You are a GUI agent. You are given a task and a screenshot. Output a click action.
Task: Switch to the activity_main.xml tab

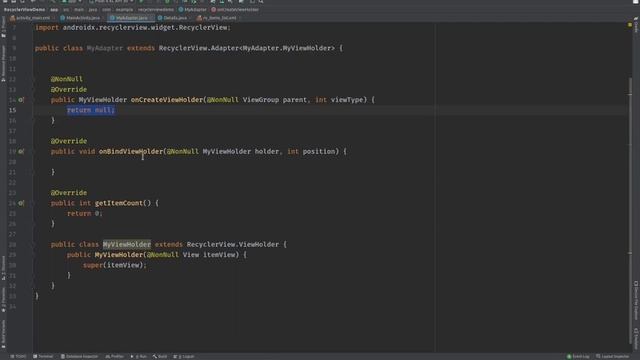tap(31, 18)
